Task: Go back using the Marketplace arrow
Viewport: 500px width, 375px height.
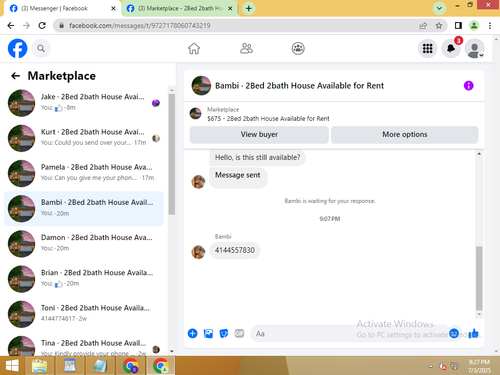Action: 15,76
